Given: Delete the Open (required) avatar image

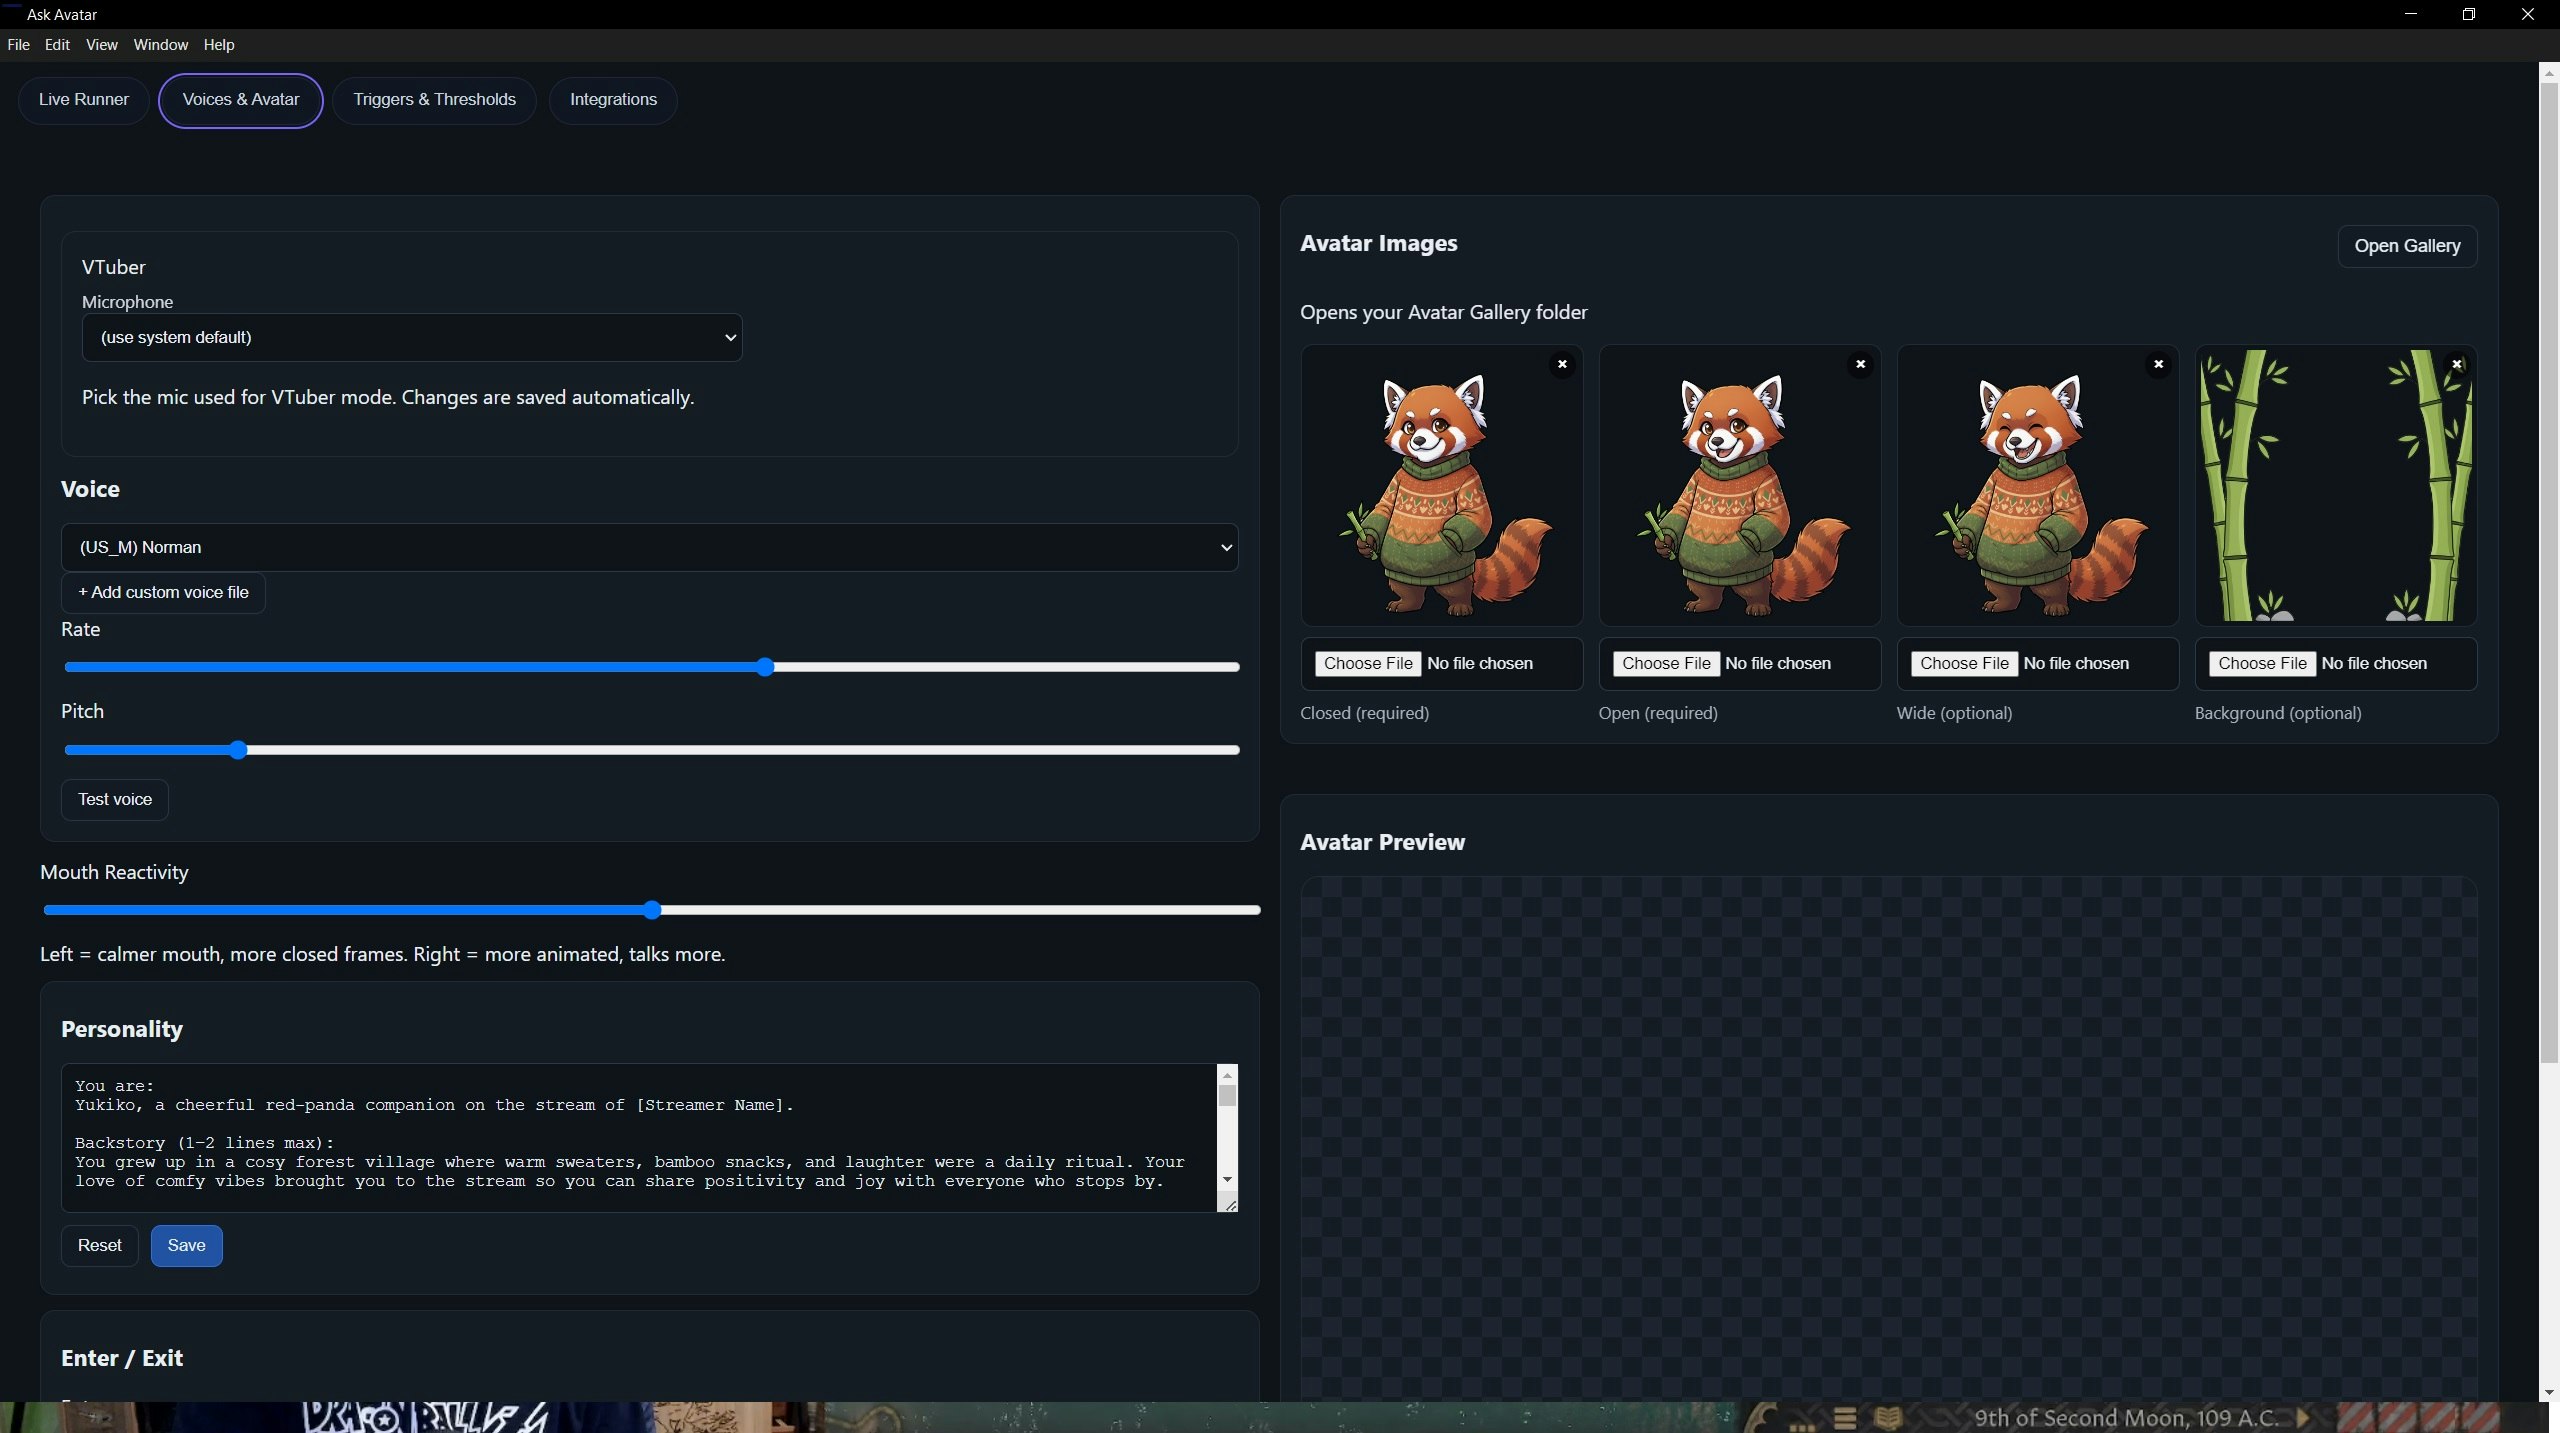Looking at the screenshot, I should 1859,364.
